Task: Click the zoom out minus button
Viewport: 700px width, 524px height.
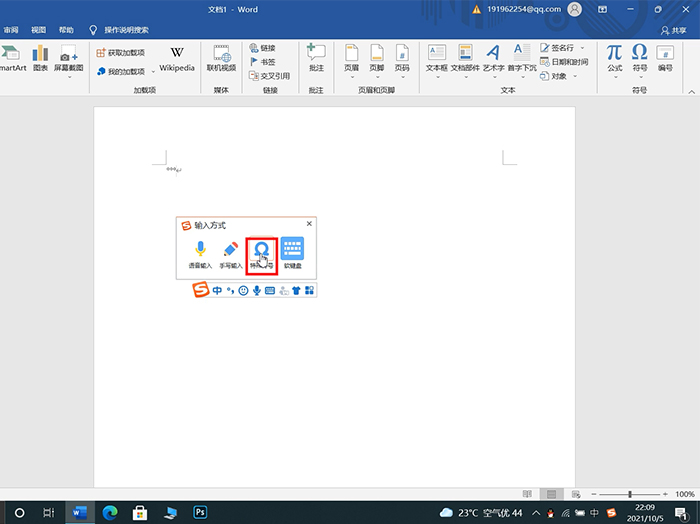Action: click(x=594, y=494)
